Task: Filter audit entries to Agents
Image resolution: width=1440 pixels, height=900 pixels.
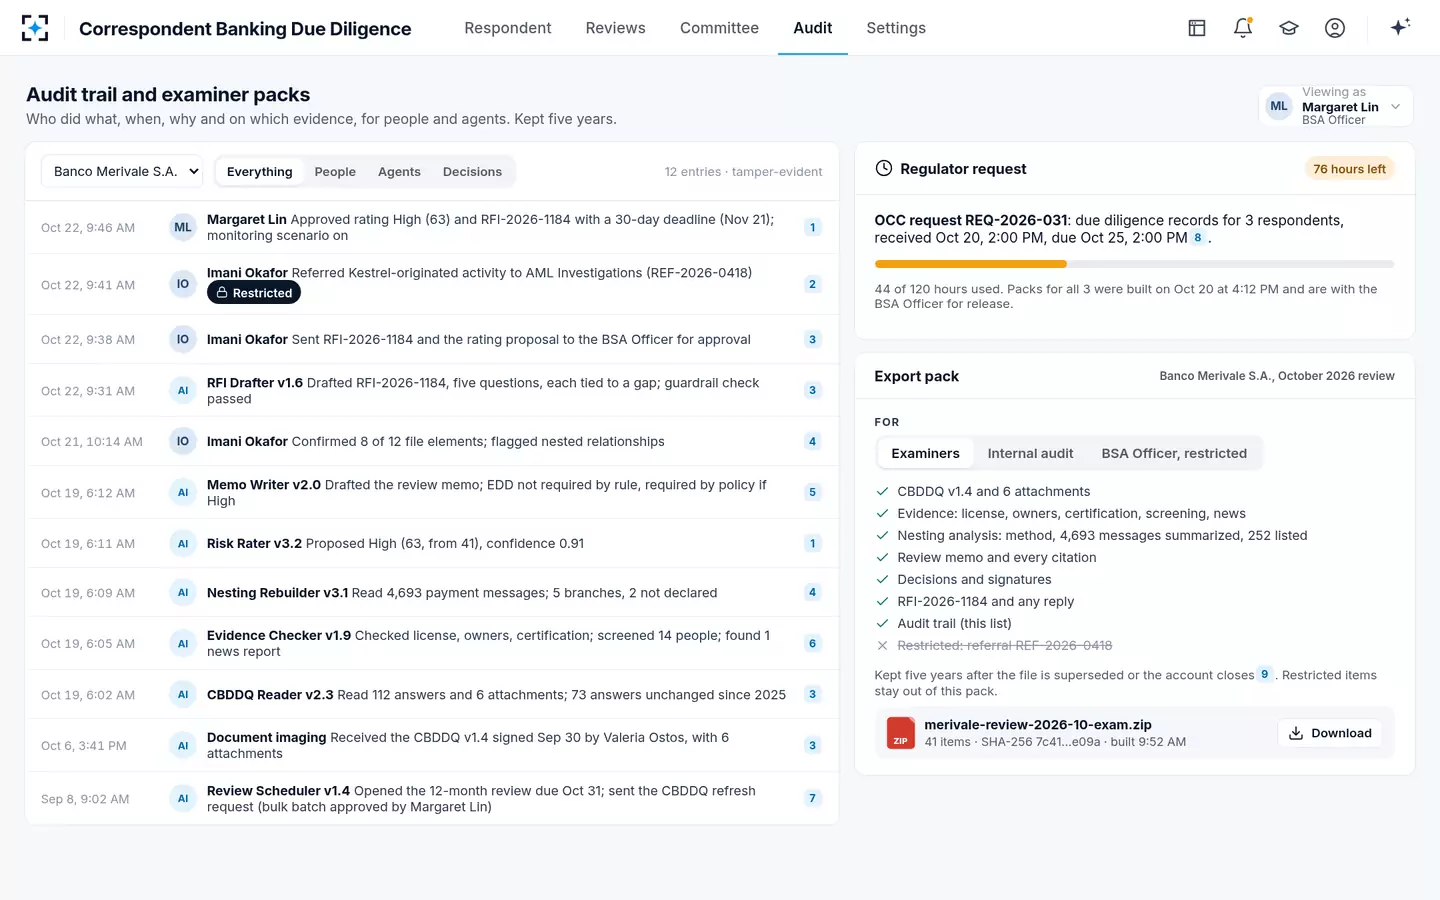Action: 399,172
